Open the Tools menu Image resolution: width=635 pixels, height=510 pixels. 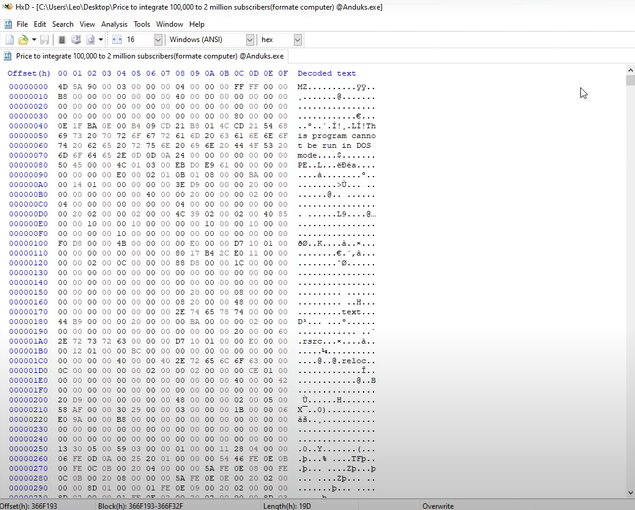(x=142, y=24)
